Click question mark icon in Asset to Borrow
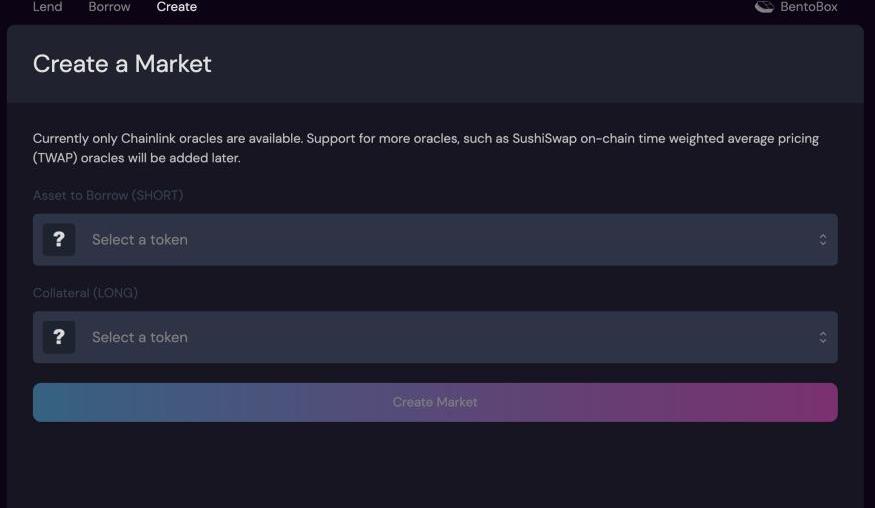 coord(59,239)
